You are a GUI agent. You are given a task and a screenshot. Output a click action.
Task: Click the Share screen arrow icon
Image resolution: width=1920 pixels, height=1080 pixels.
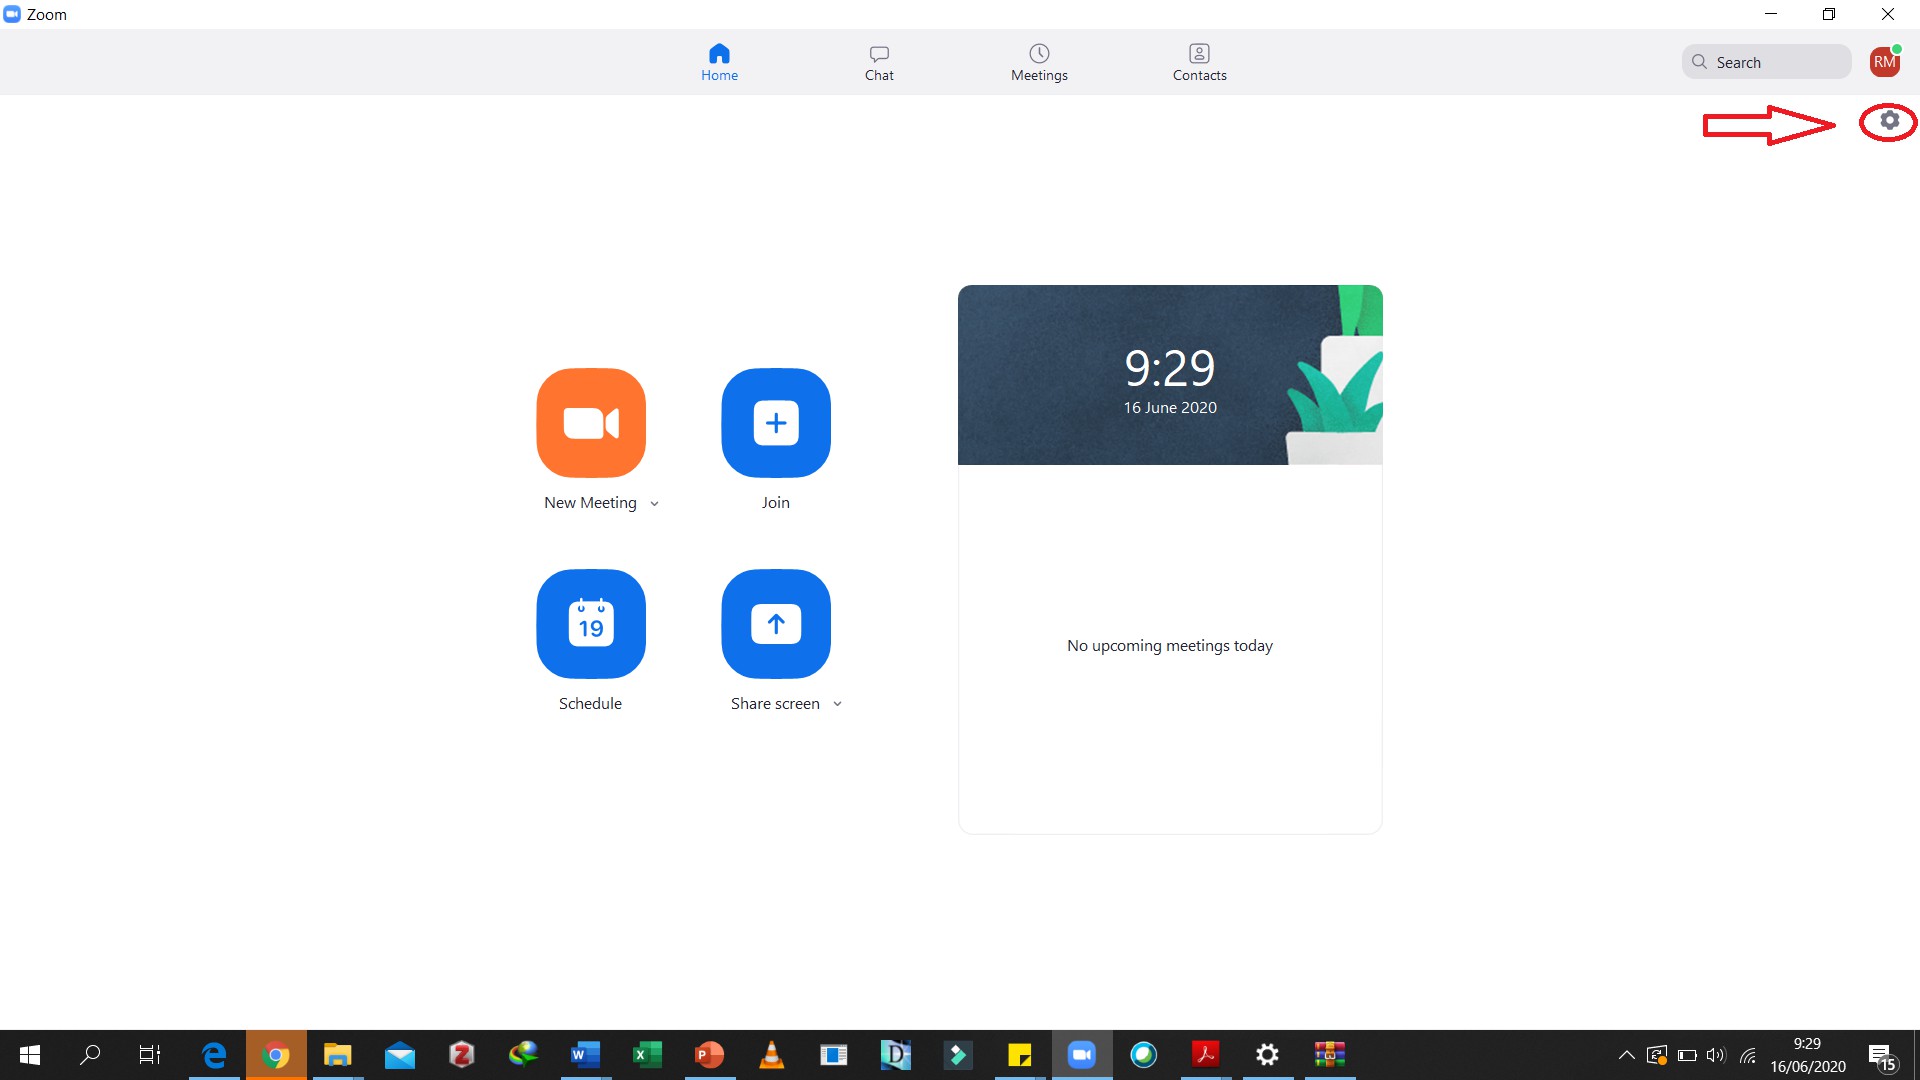tap(776, 624)
